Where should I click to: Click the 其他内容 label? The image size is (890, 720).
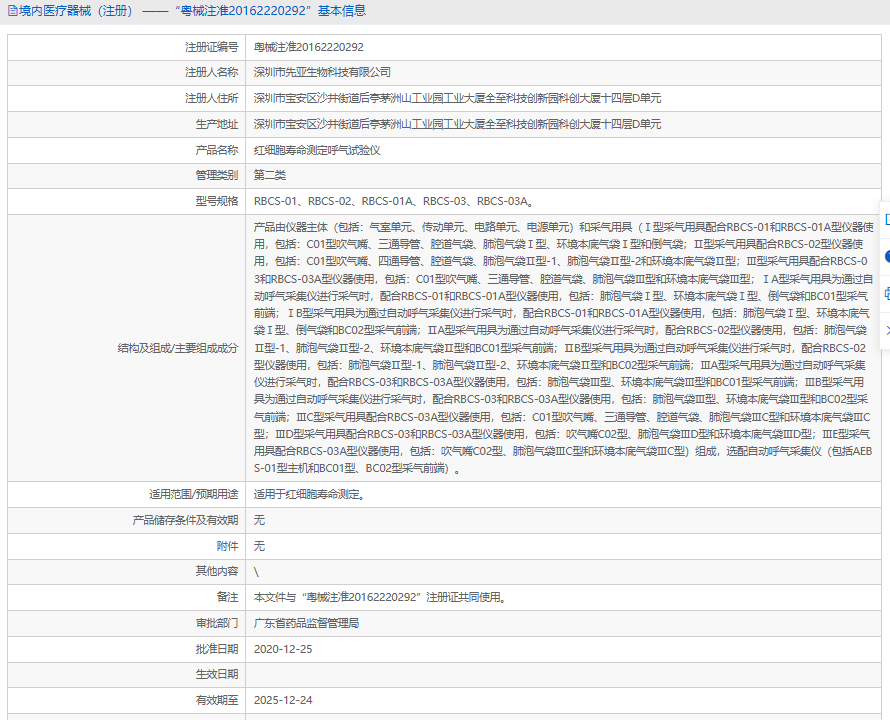[217, 571]
